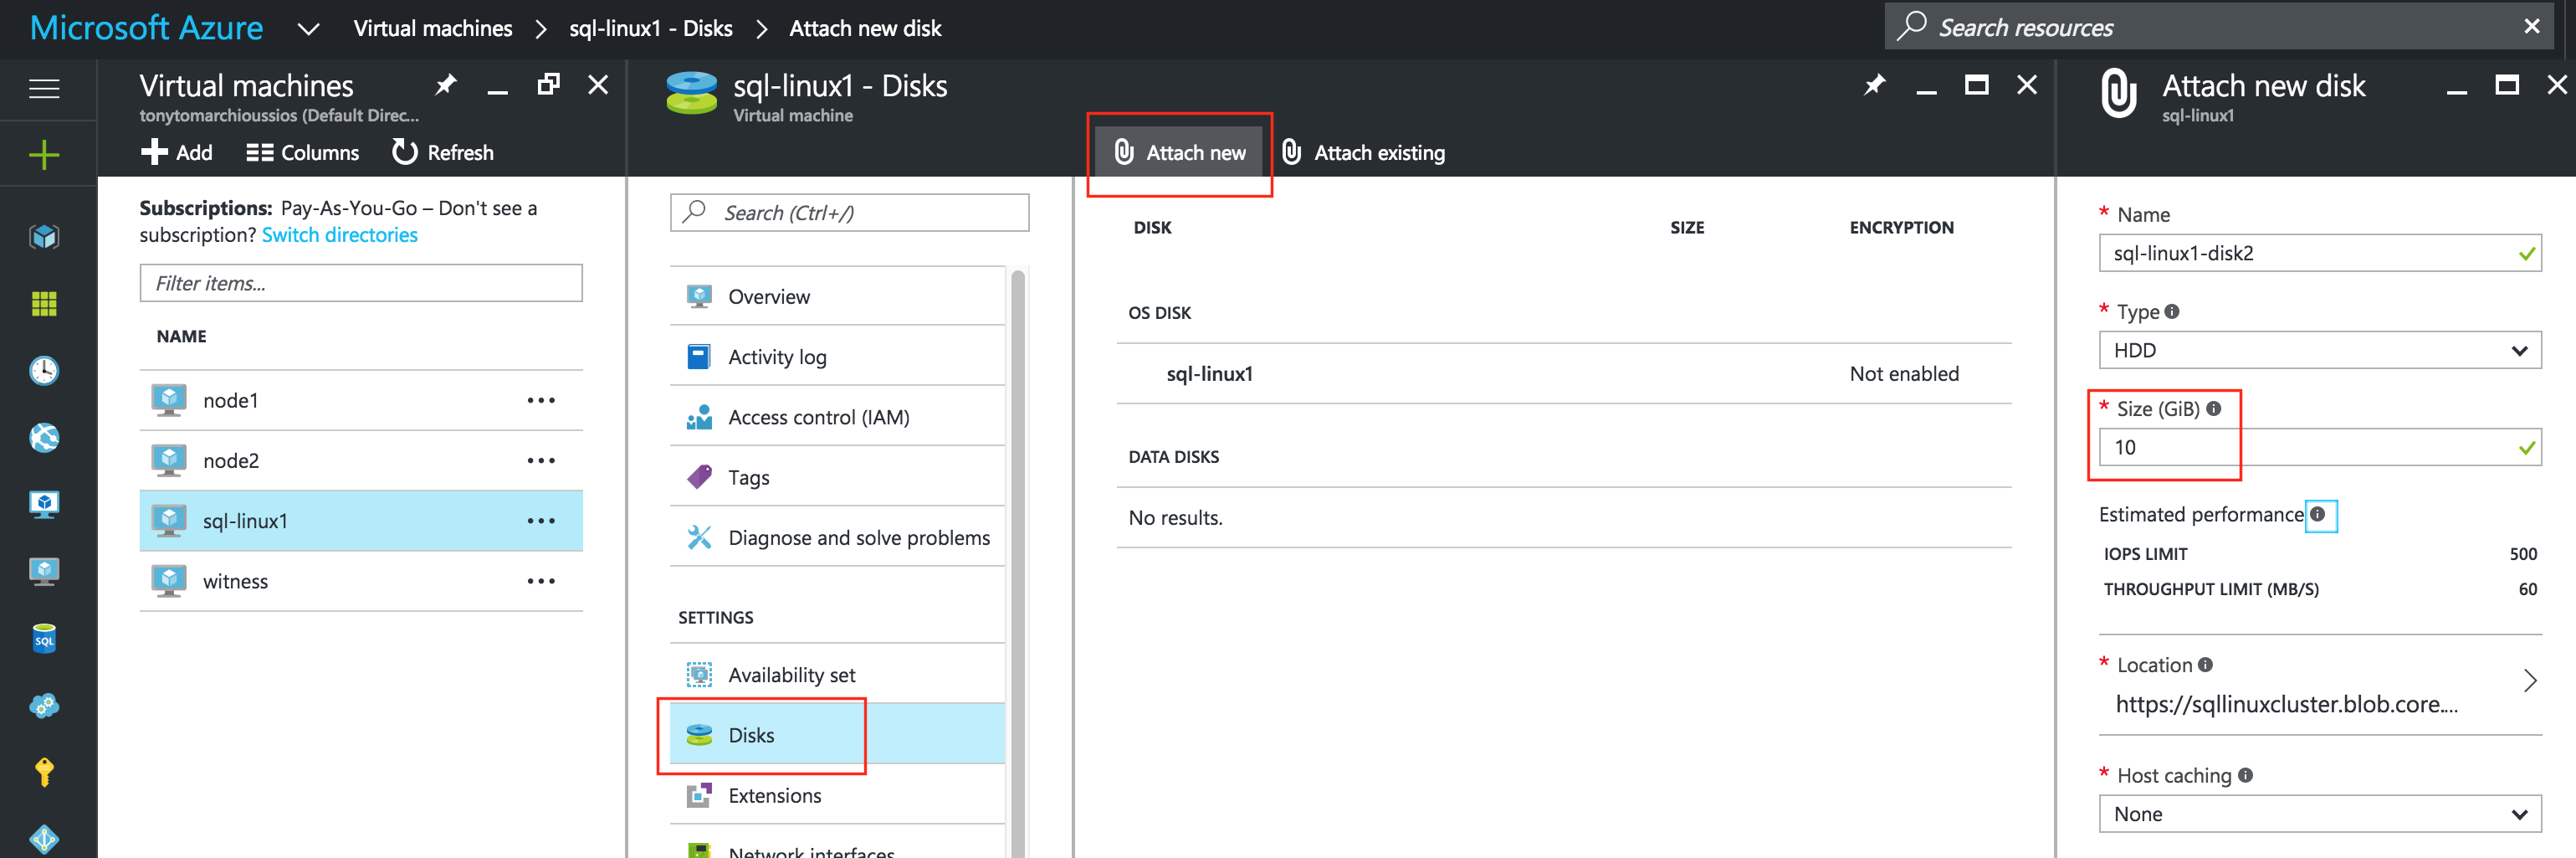This screenshot has height=858, width=2576.
Task: Click the sql-linux1 OS disk row
Action: point(1564,374)
